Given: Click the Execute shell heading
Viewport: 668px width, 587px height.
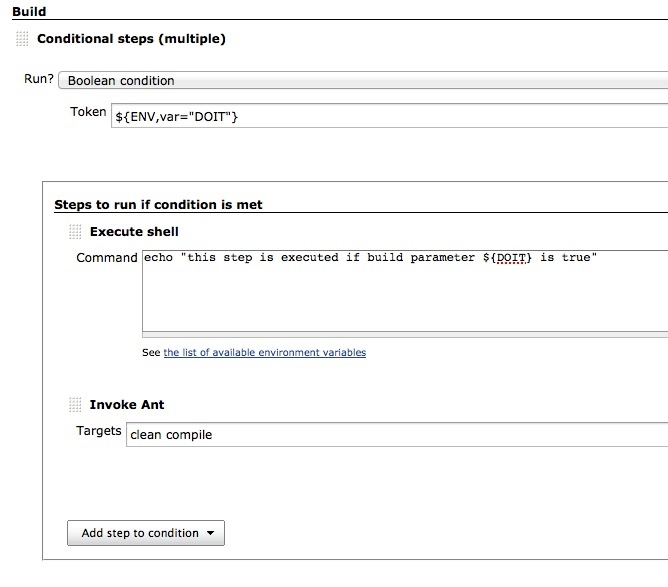Looking at the screenshot, I should (134, 232).
